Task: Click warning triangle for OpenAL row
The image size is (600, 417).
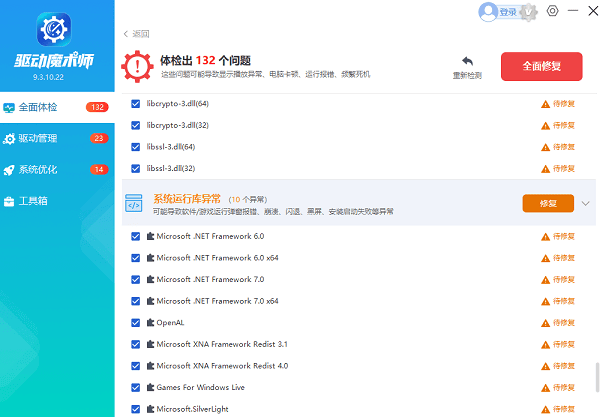Action: pyautogui.click(x=545, y=323)
